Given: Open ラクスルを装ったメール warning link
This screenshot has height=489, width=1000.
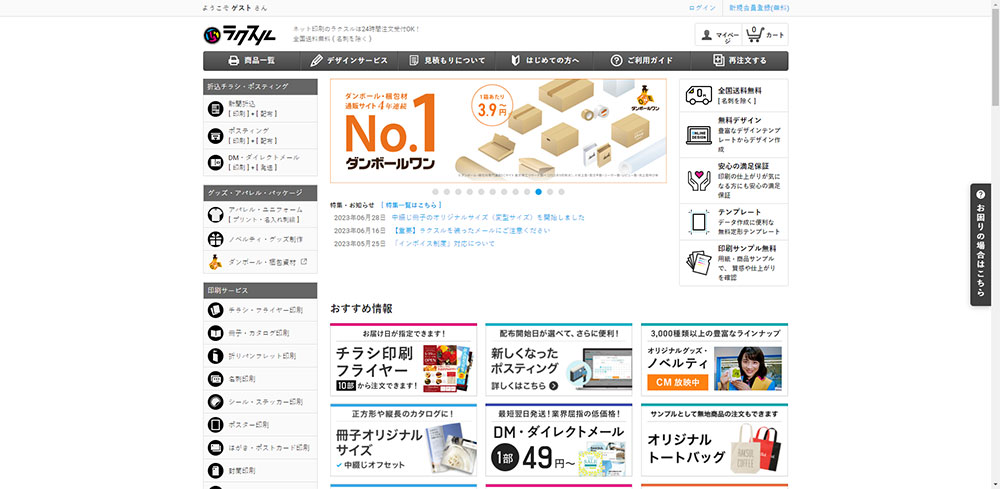Looking at the screenshot, I should pos(471,231).
